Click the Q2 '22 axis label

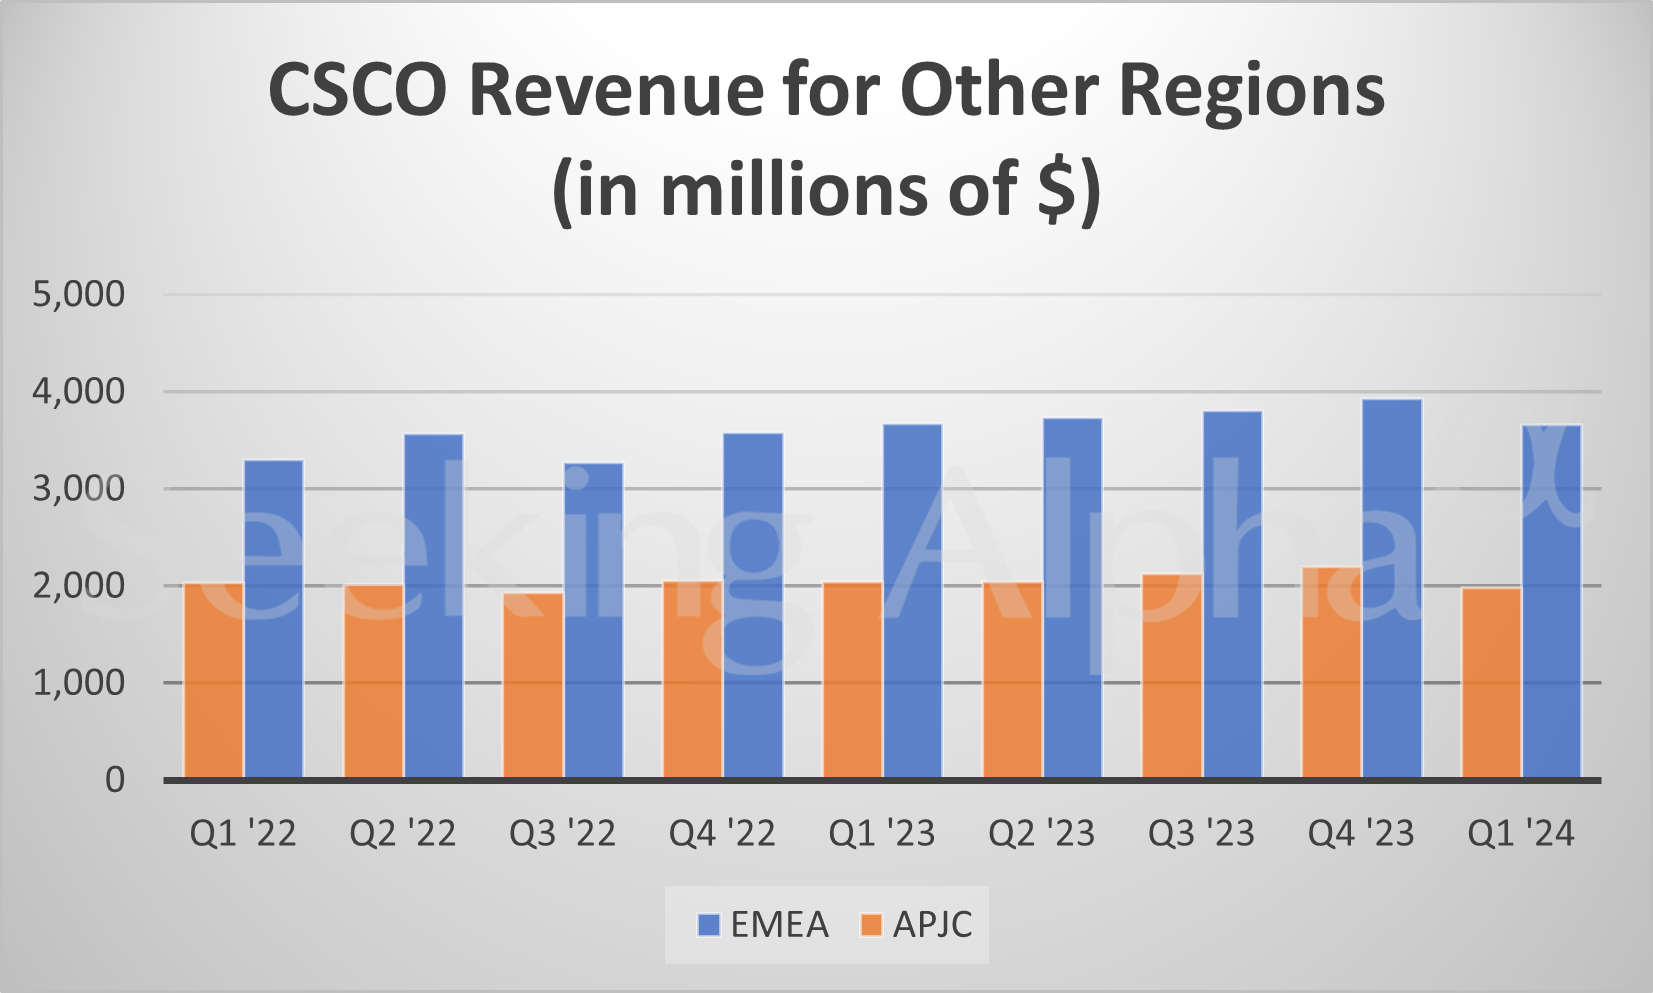[x=403, y=833]
